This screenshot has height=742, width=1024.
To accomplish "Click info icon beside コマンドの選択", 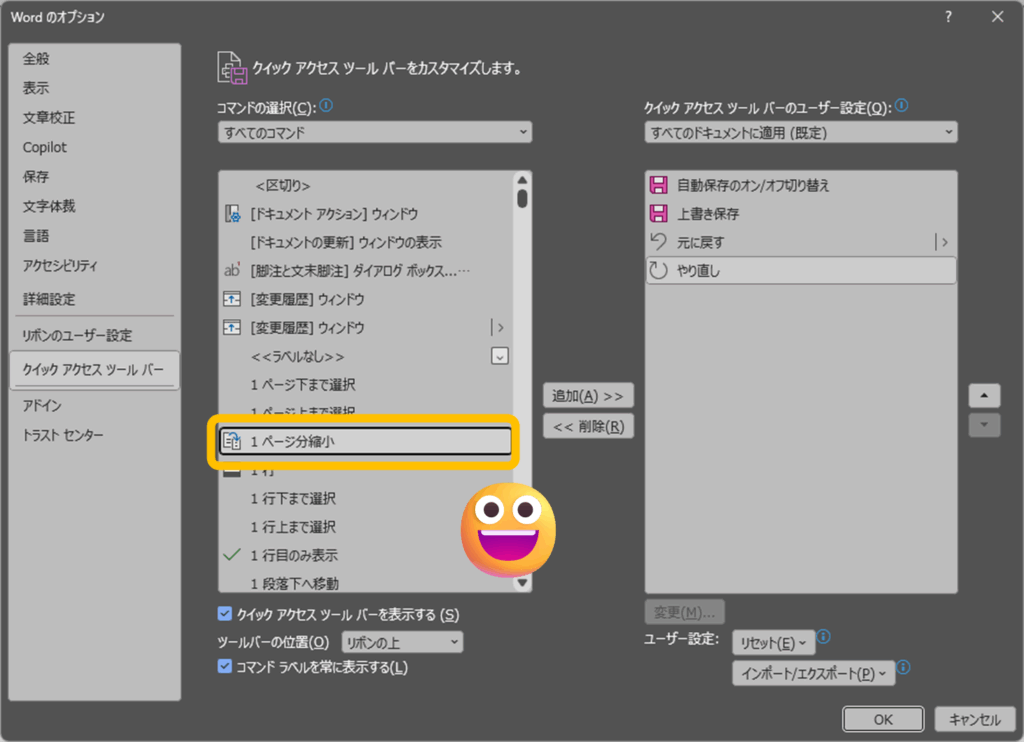I will 327,105.
